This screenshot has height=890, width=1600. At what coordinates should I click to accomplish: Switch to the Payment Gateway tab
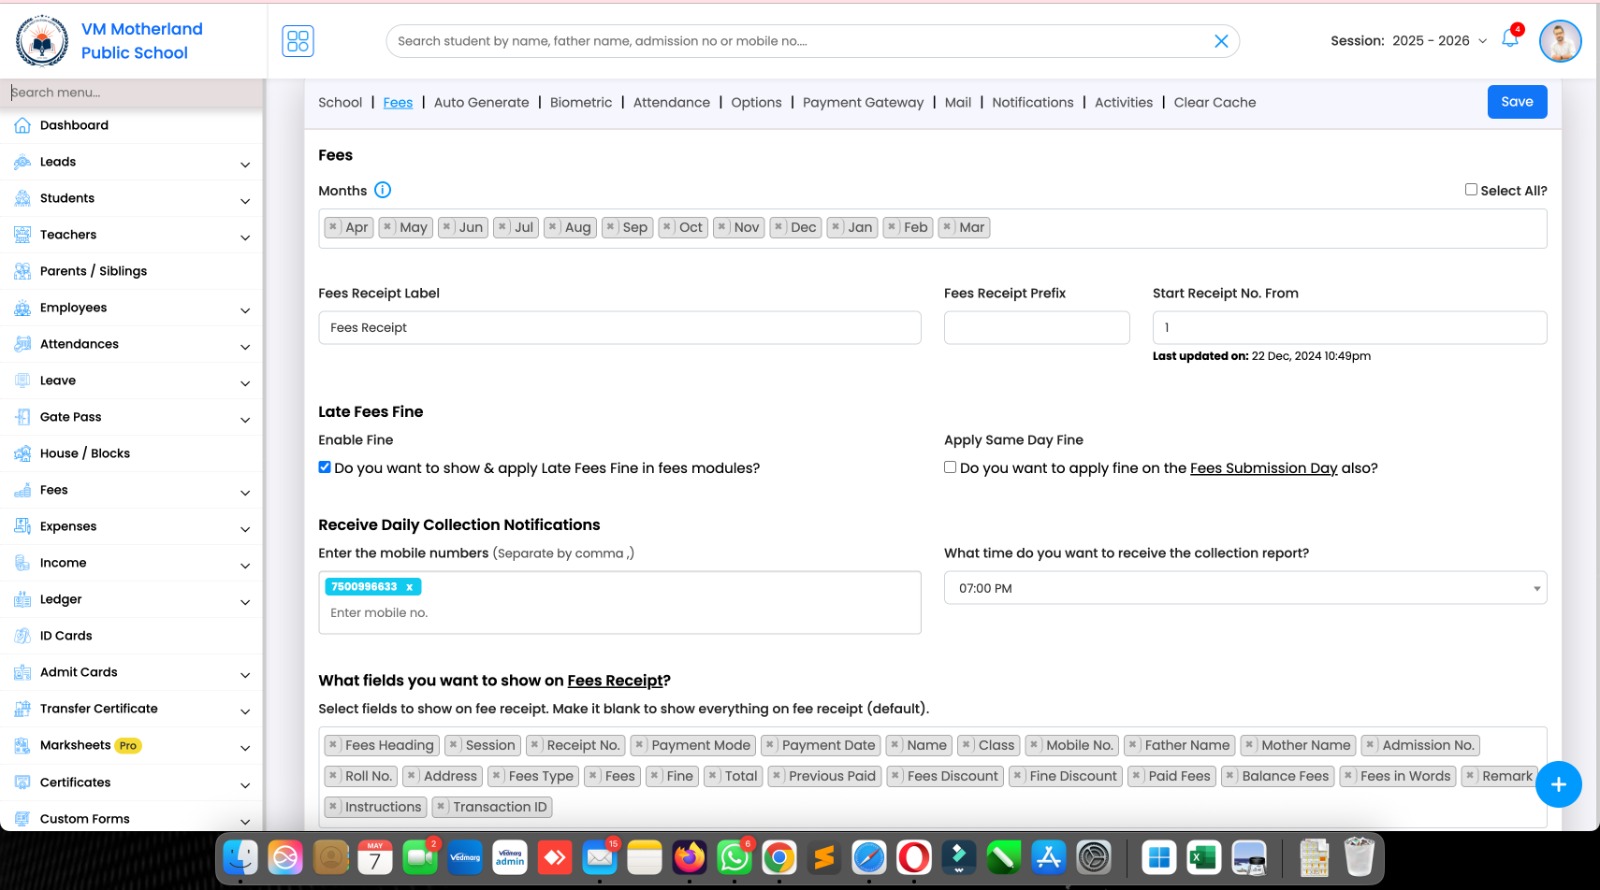point(863,102)
